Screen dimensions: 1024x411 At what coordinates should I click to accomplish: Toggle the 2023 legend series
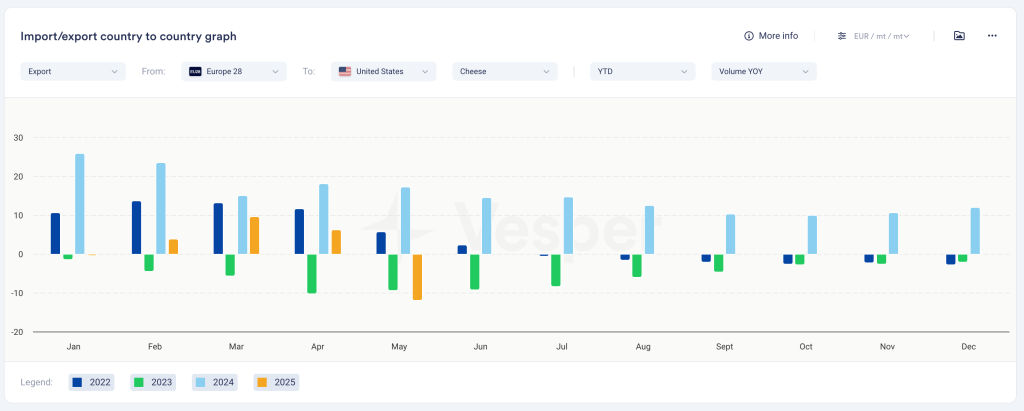coord(153,382)
